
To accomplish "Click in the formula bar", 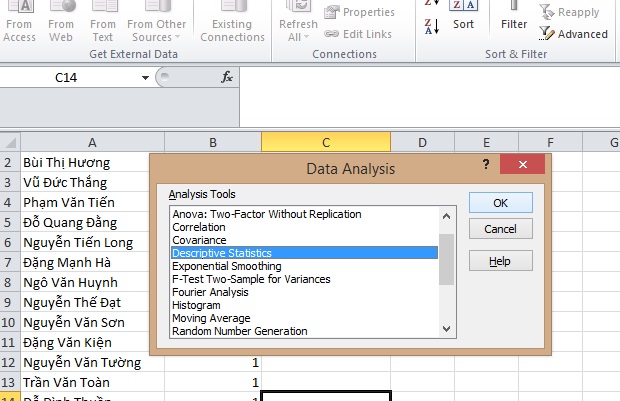I will (x=429, y=96).
